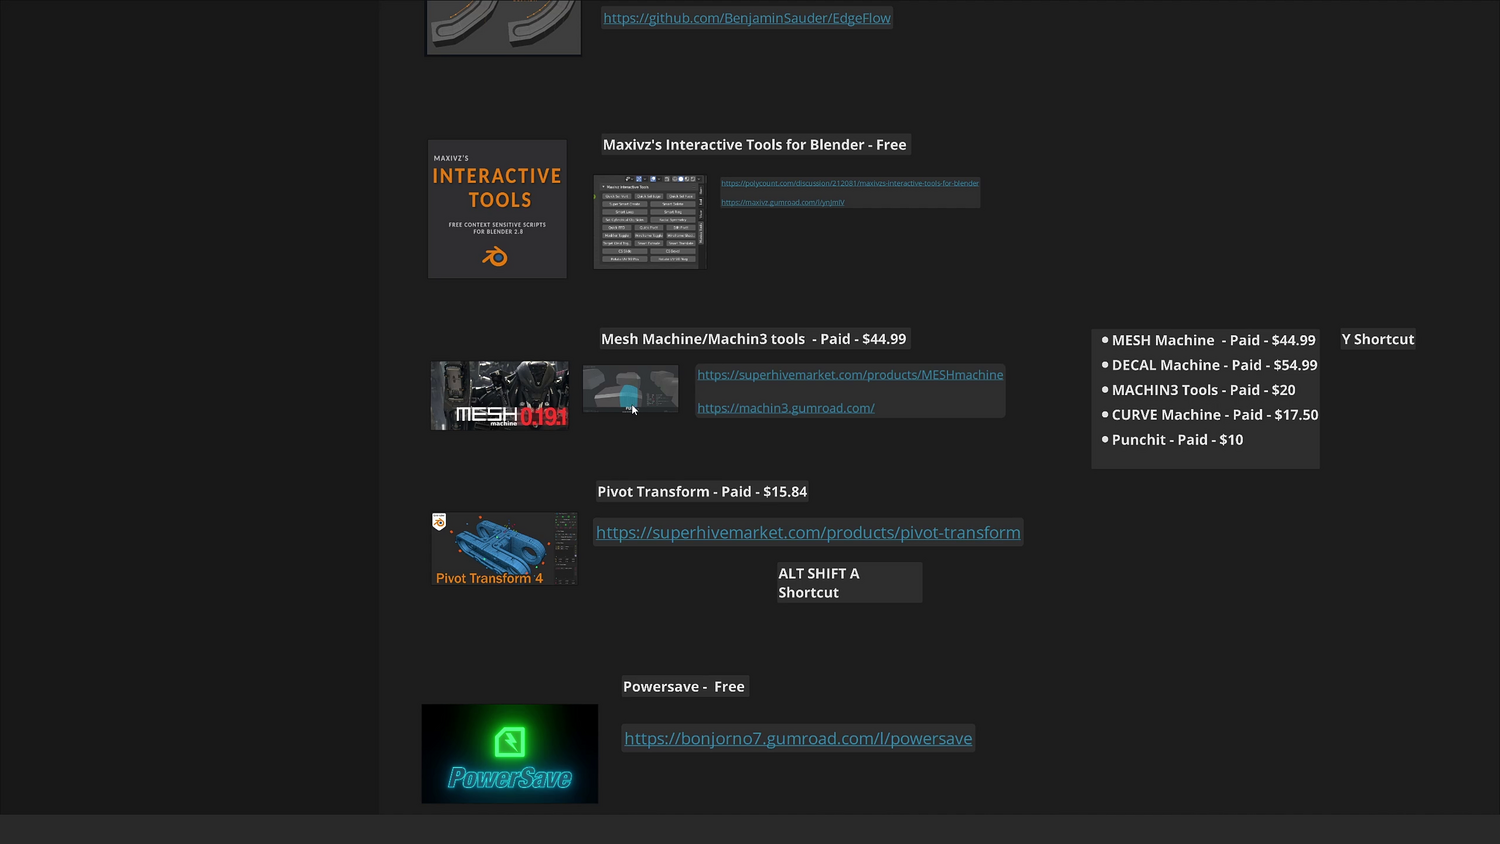Viewport: 1500px width, 844px height.
Task: Select the "MACHIN3 Tools - Paid - $20" bullet
Action: [x=1198, y=390]
